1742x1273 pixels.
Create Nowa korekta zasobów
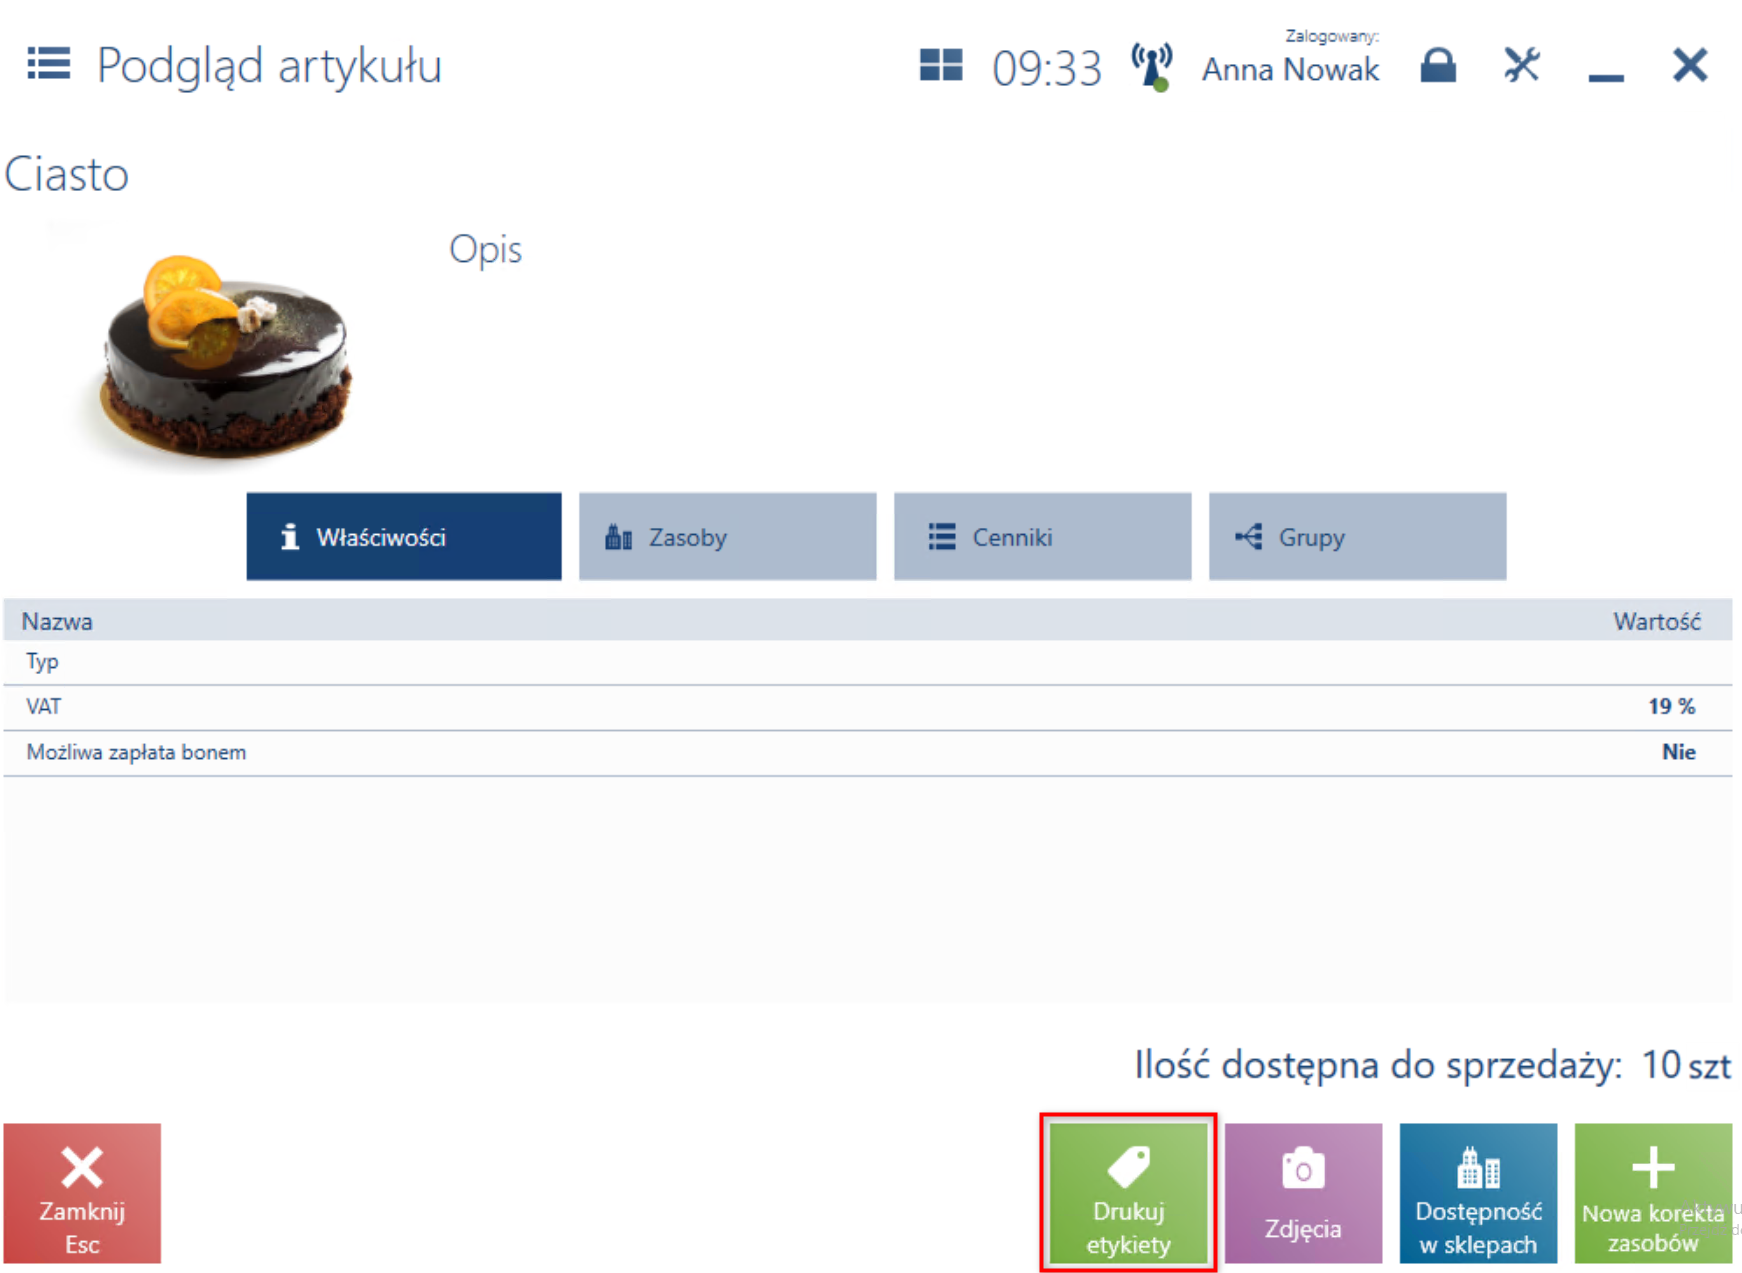coord(1653,1193)
